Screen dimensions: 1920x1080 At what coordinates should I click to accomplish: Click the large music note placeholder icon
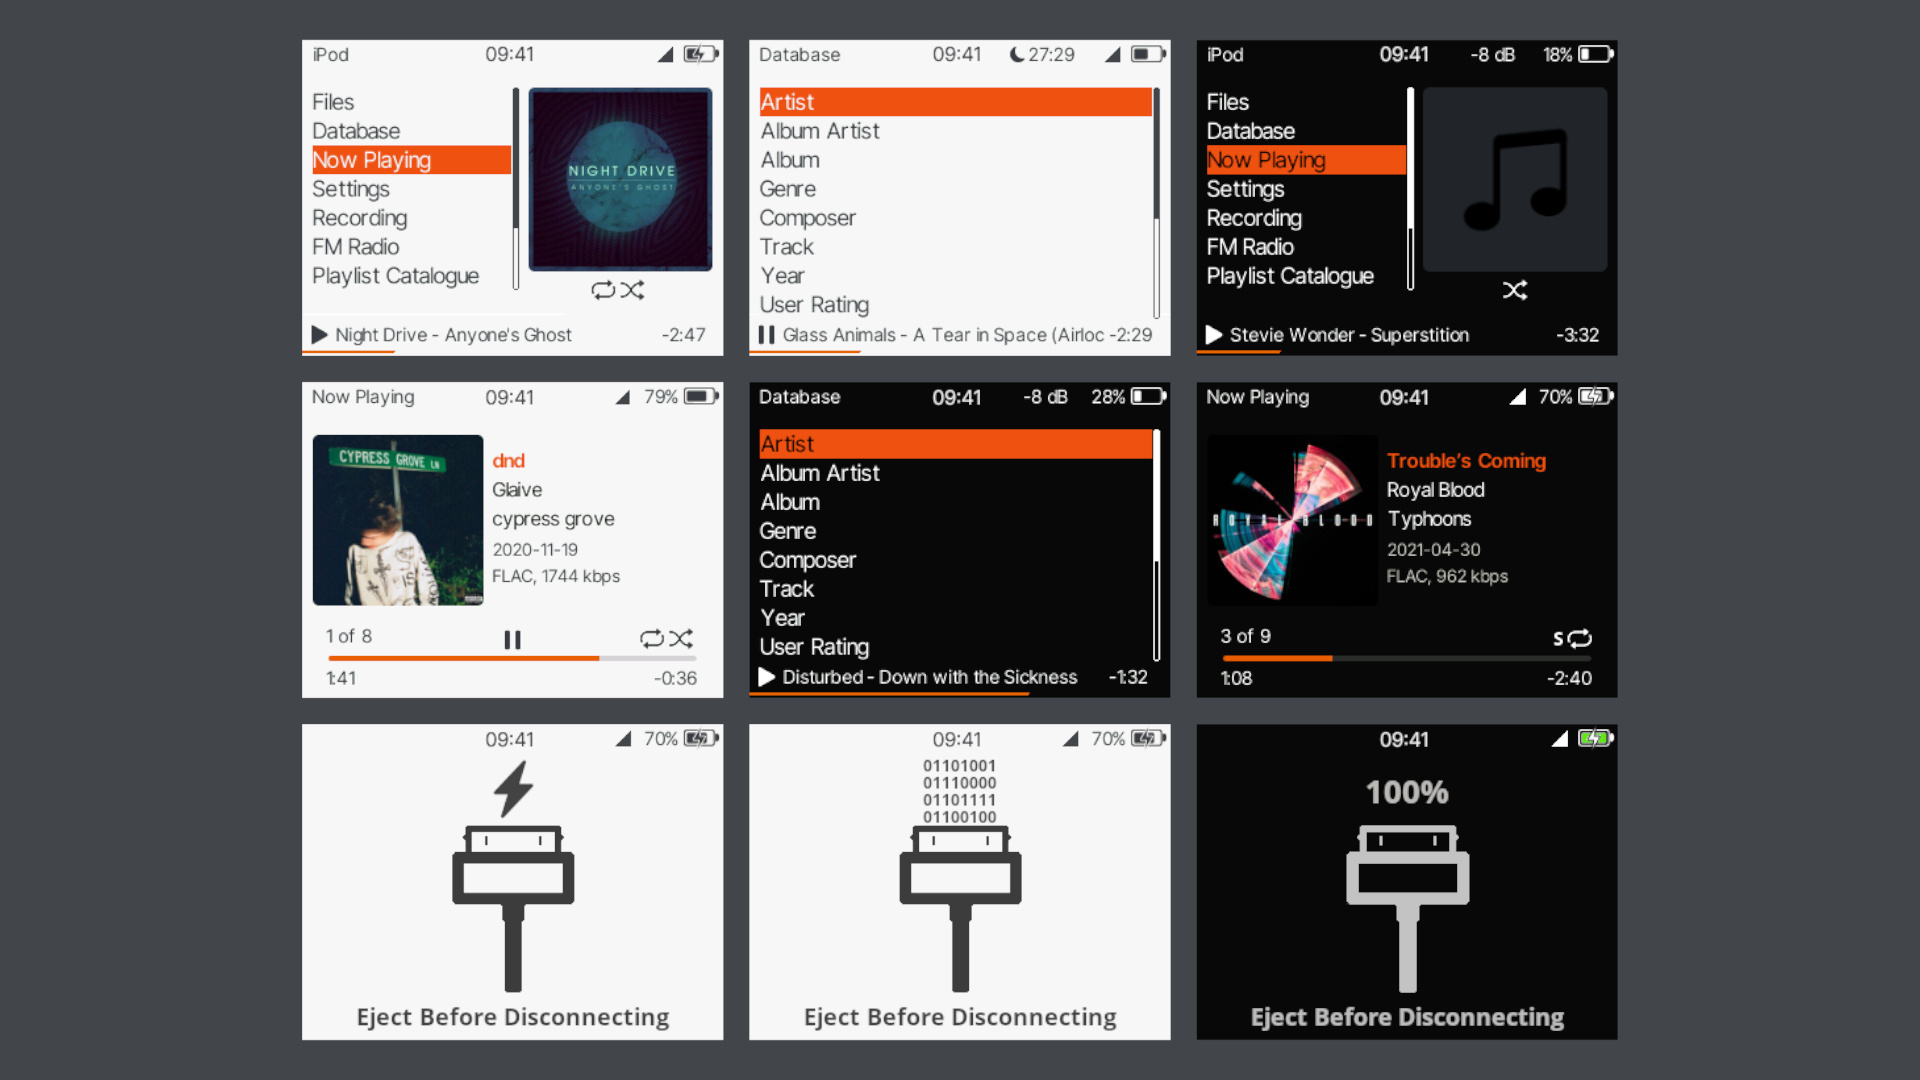[x=1514, y=179]
